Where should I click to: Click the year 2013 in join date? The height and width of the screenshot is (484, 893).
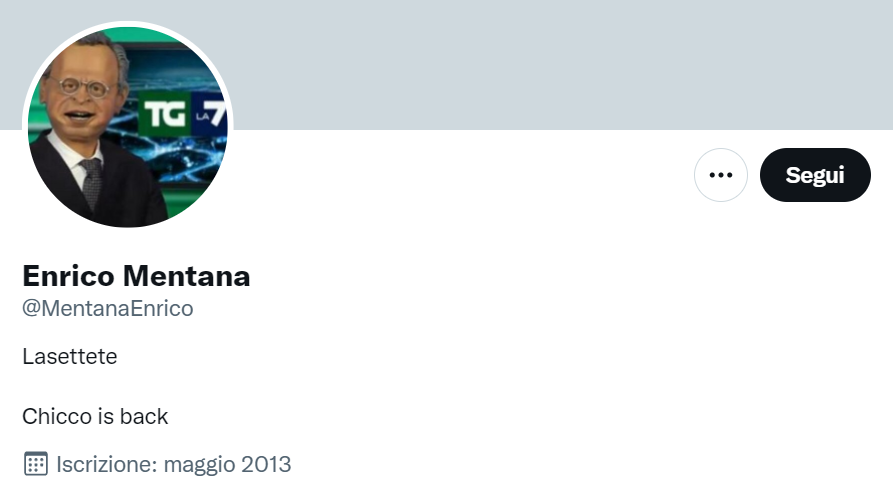tap(266, 464)
